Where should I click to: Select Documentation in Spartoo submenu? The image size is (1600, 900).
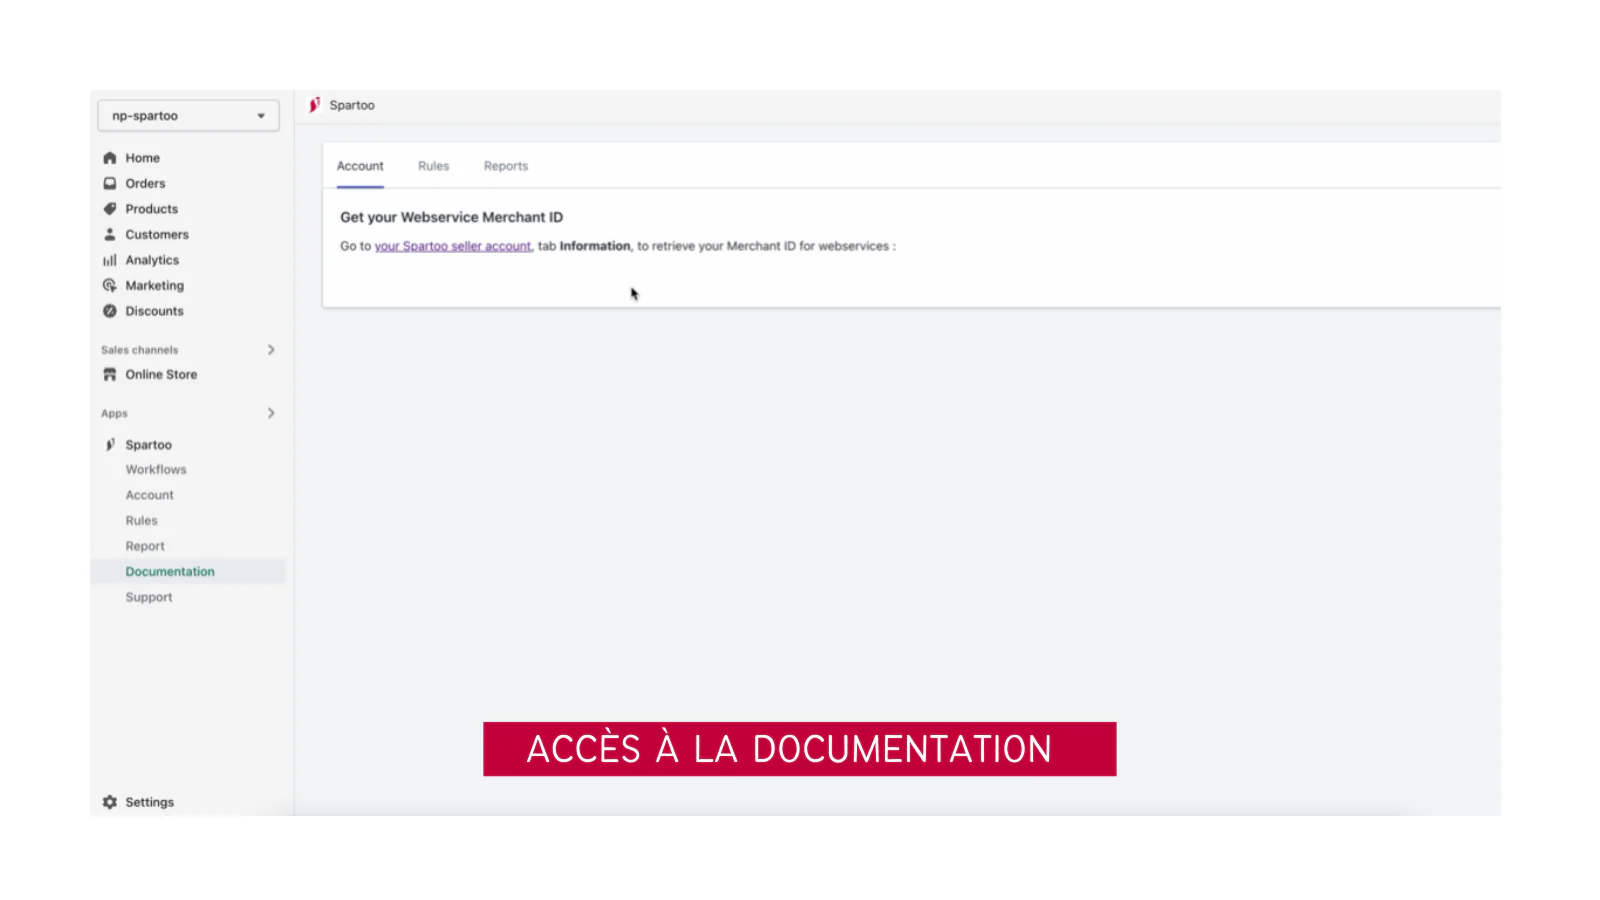pos(170,572)
